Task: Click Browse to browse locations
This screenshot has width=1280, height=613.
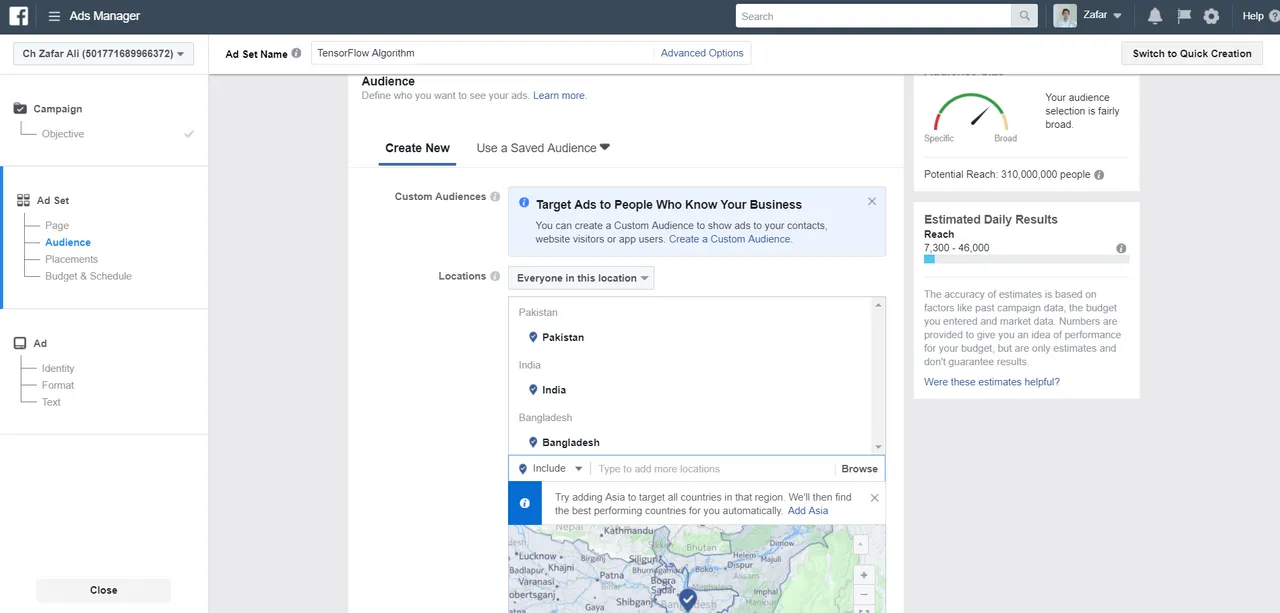Action: 860,469
